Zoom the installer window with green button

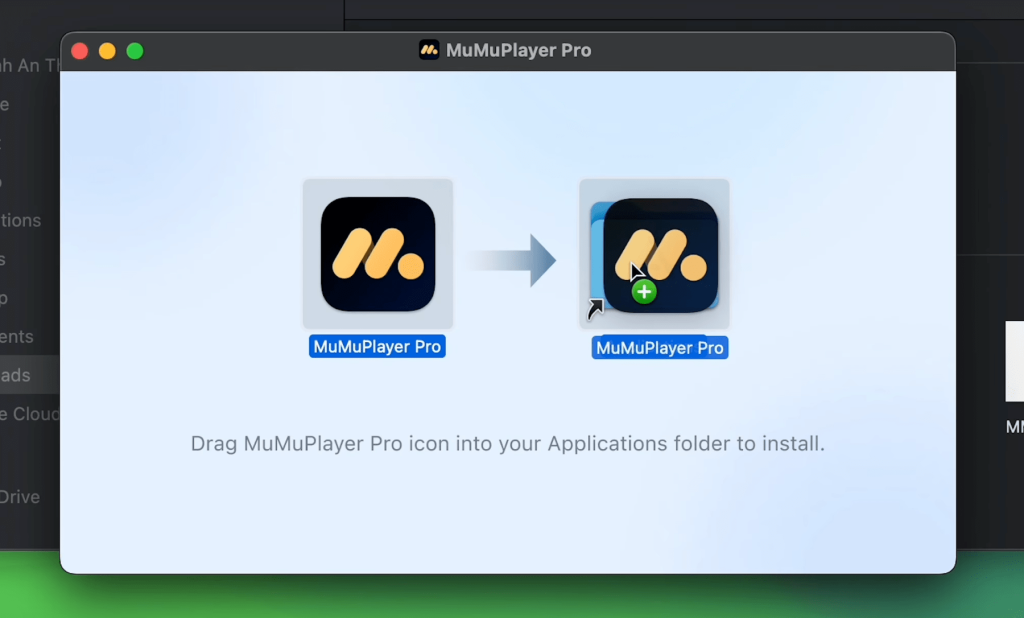(x=134, y=51)
